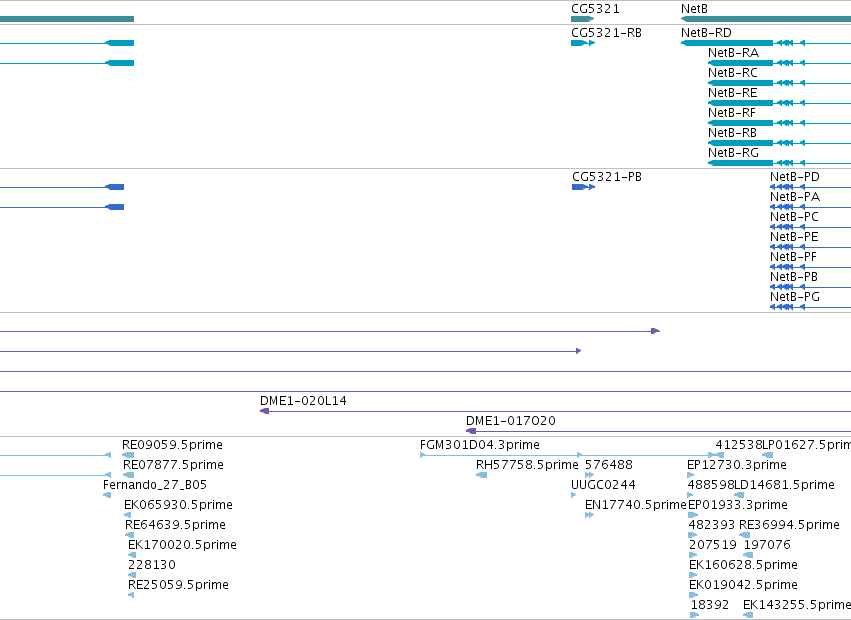
Task: Click the EP01933.3prime EST label
Action: click(x=738, y=505)
